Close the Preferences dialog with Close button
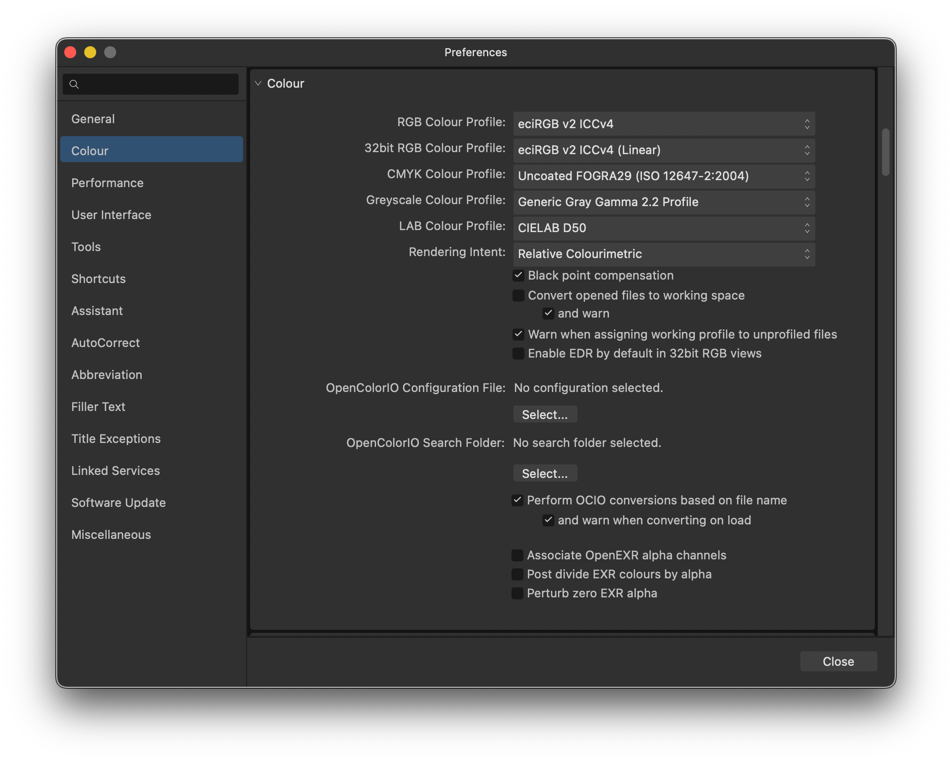952x762 pixels. click(837, 662)
